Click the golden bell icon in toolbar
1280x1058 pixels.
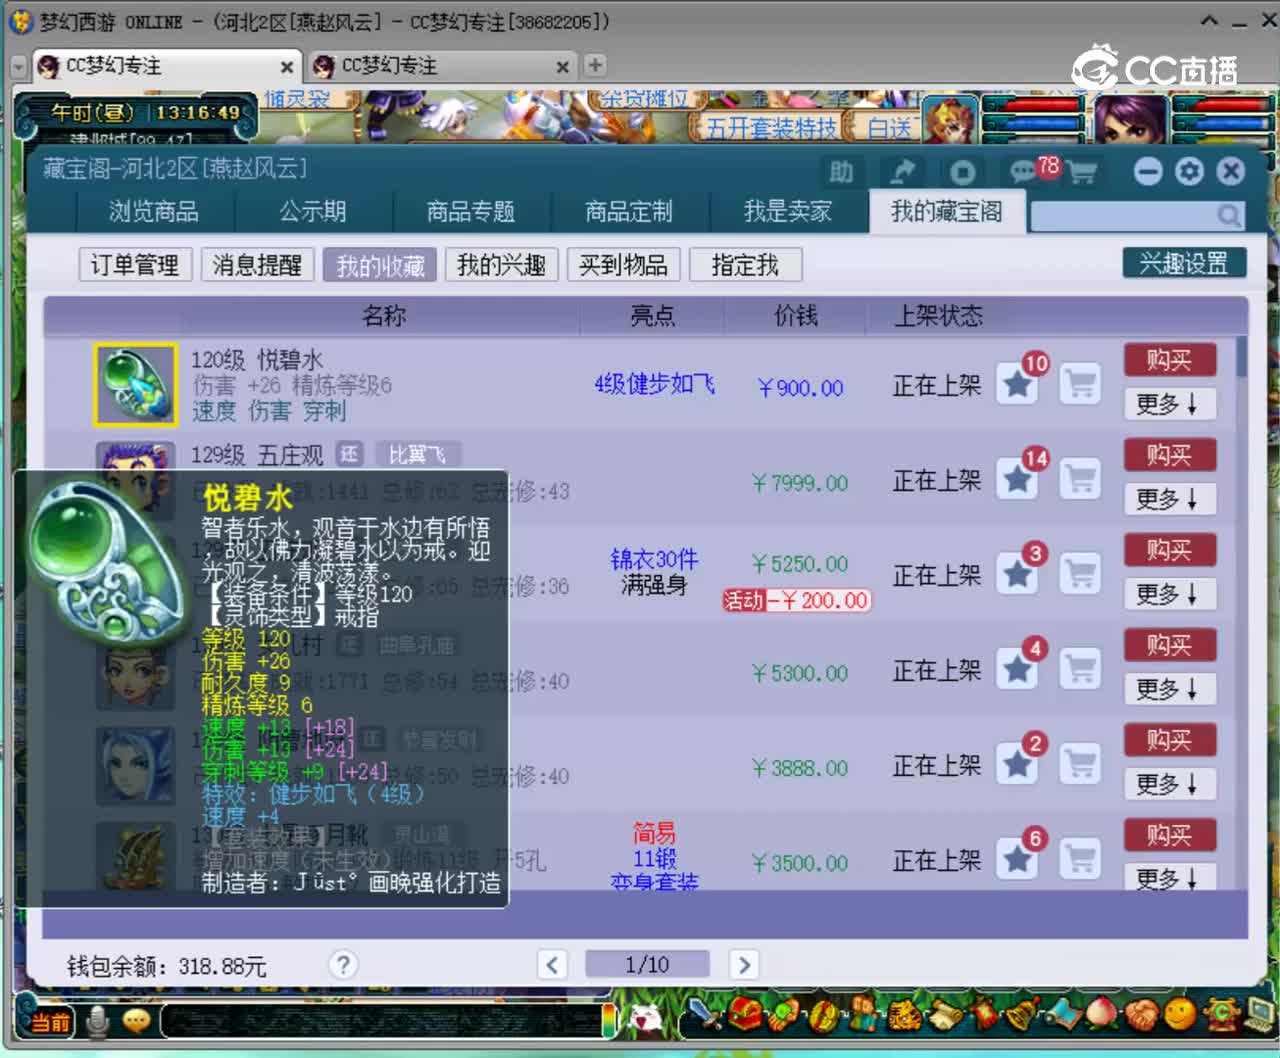click(1022, 1016)
